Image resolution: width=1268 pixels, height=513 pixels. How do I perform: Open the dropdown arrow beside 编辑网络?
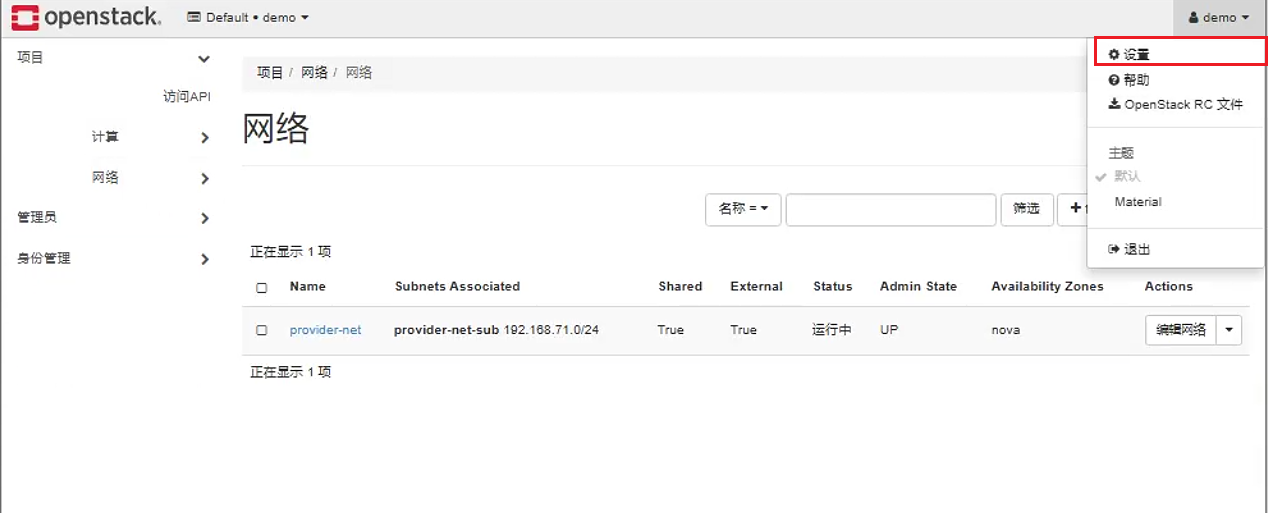click(x=1229, y=330)
